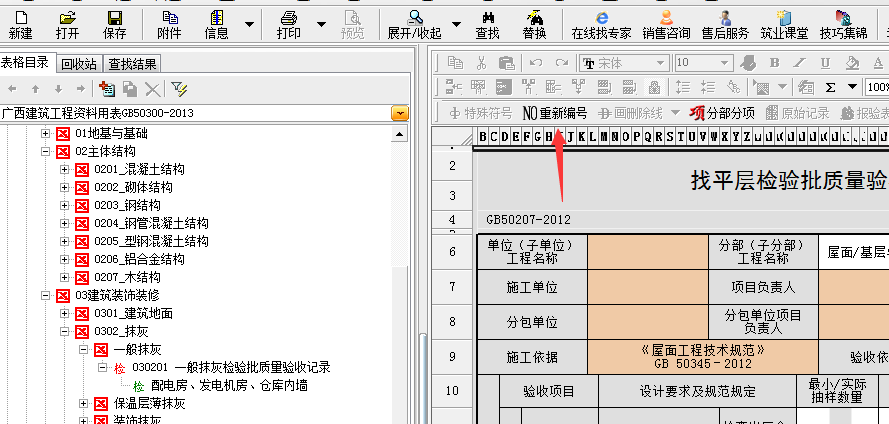Click the filter icon in directory toolbar
The height and width of the screenshot is (424, 889).
[179, 89]
